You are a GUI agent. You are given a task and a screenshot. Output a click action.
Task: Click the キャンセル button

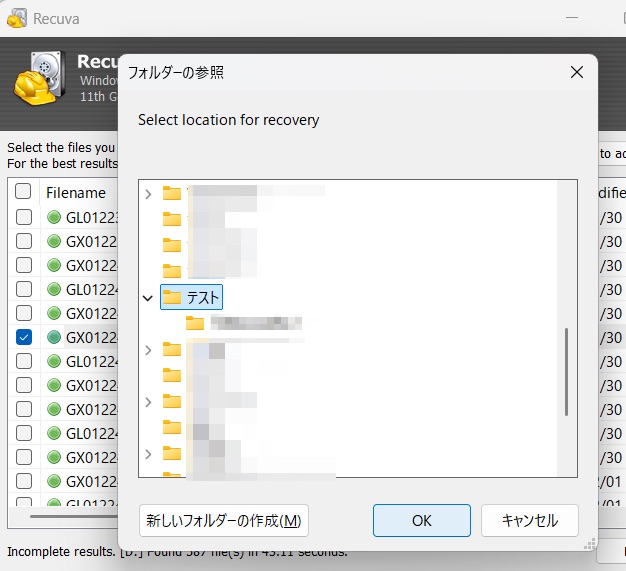click(x=529, y=520)
